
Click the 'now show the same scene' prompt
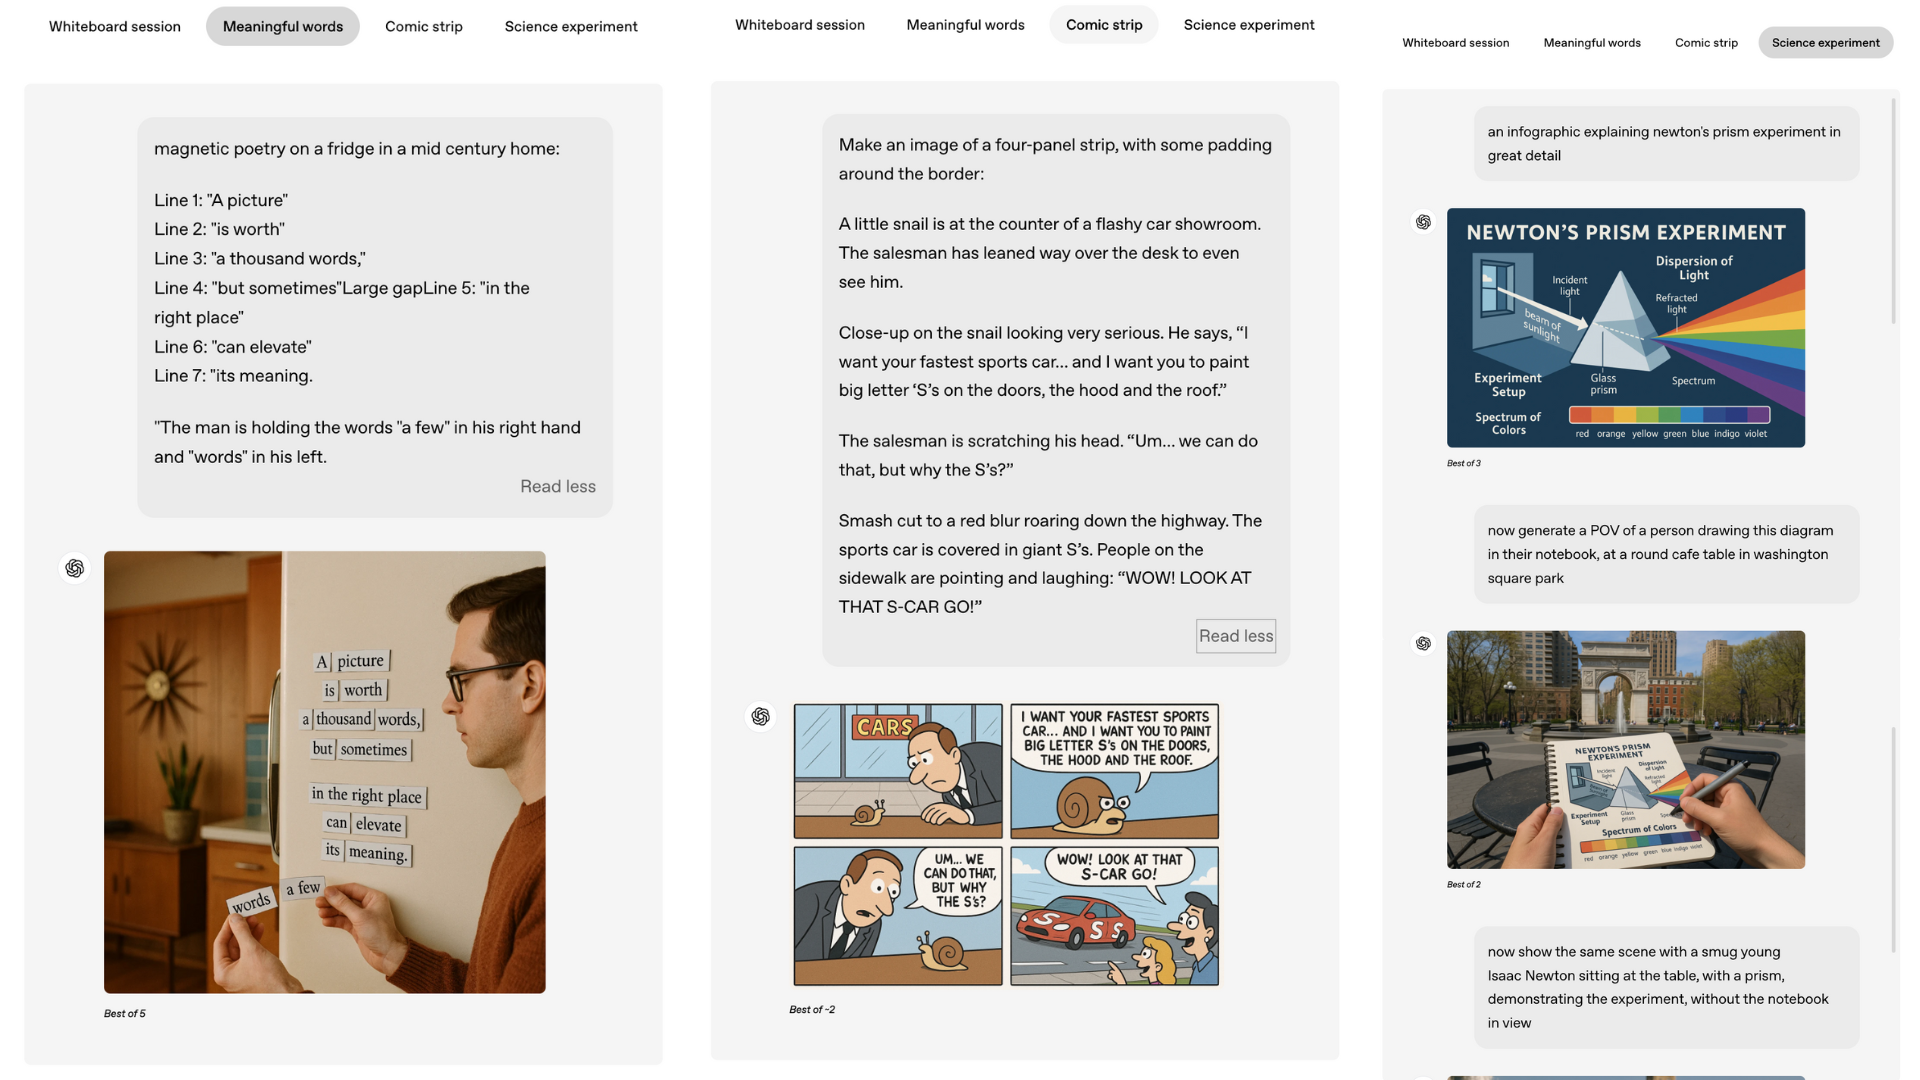(x=1658, y=987)
